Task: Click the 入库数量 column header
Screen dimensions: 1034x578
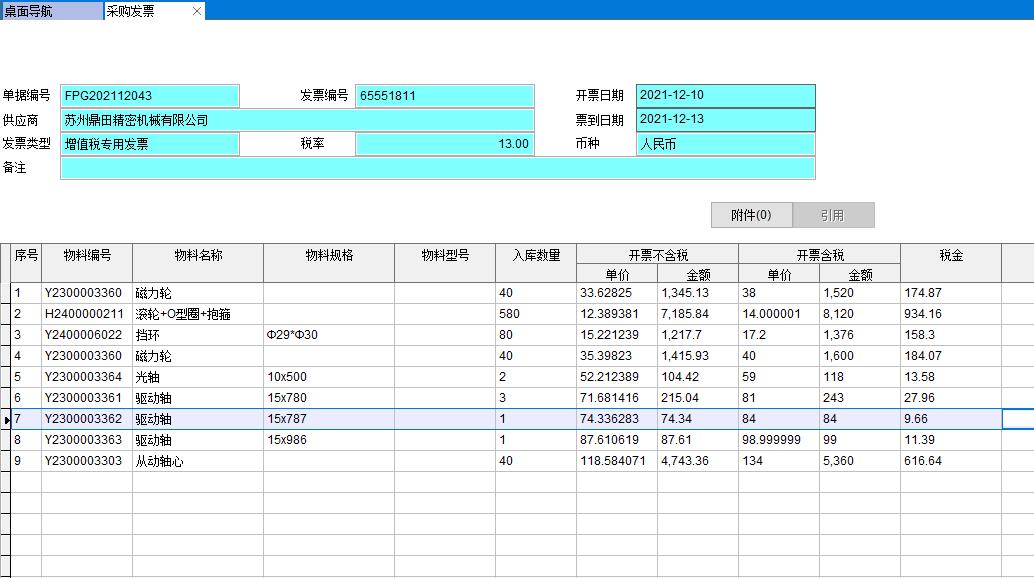Action: 536,256
